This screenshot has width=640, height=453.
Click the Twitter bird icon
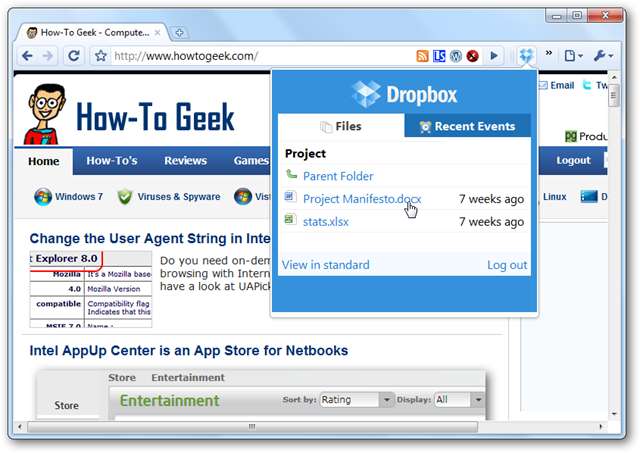pos(587,85)
